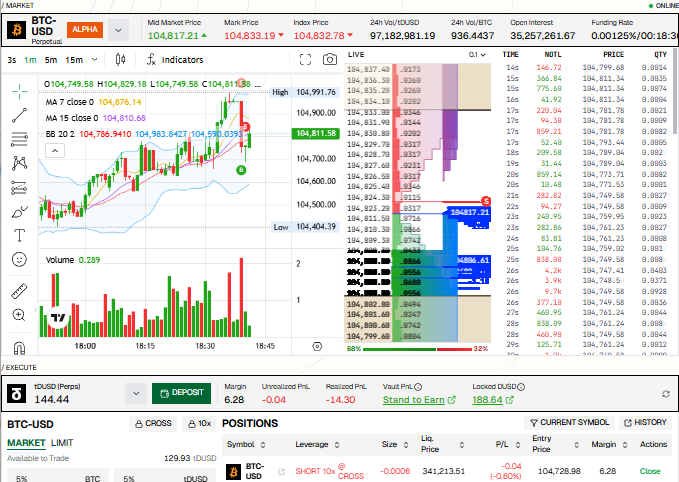The image size is (679, 482).
Task: Change candlestick chart style
Action: (x=120, y=59)
